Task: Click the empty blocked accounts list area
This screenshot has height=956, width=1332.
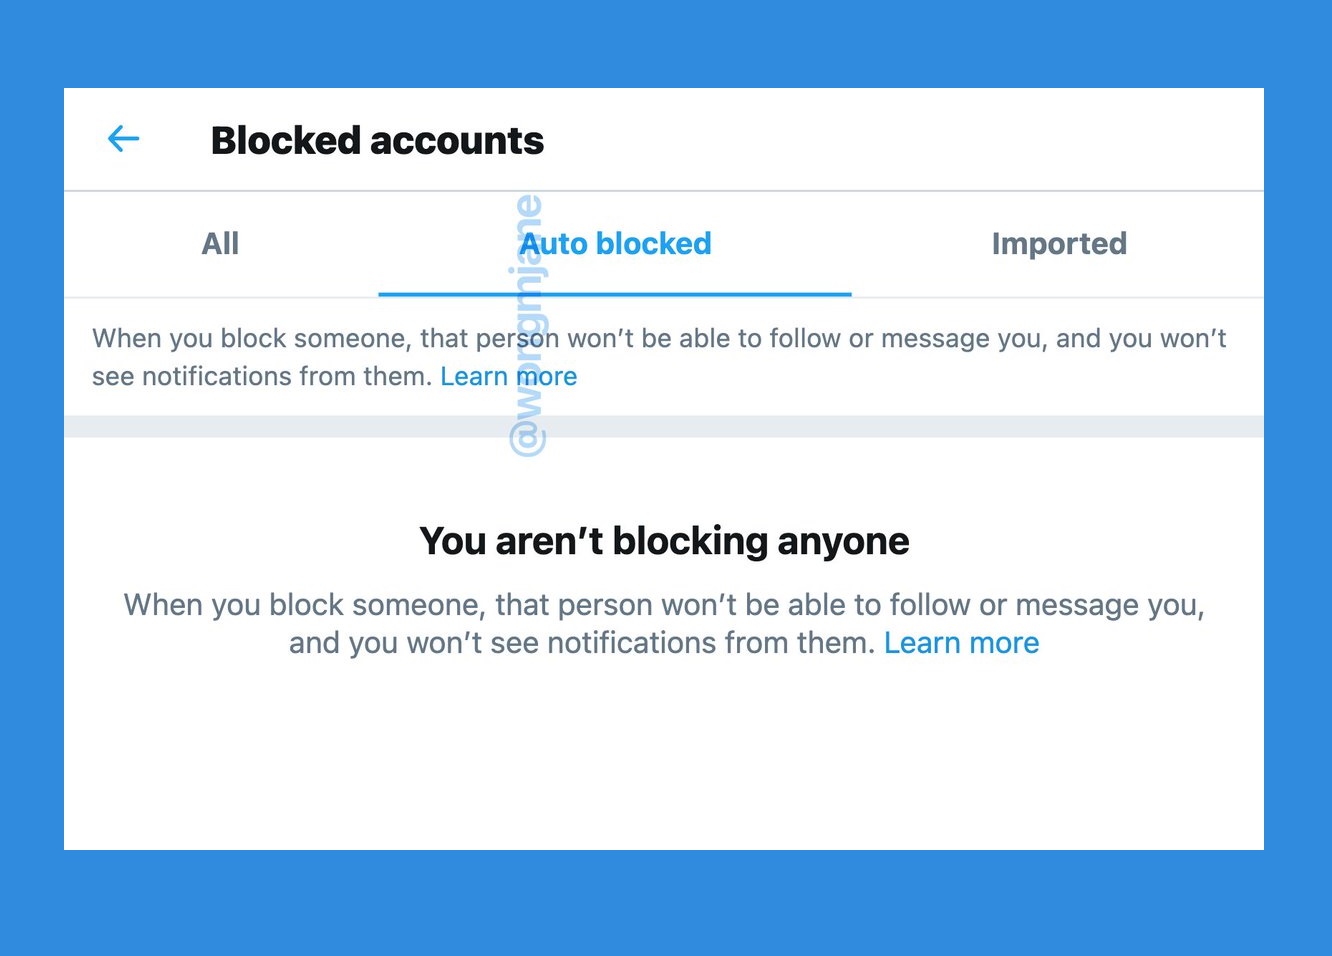Action: tap(664, 760)
